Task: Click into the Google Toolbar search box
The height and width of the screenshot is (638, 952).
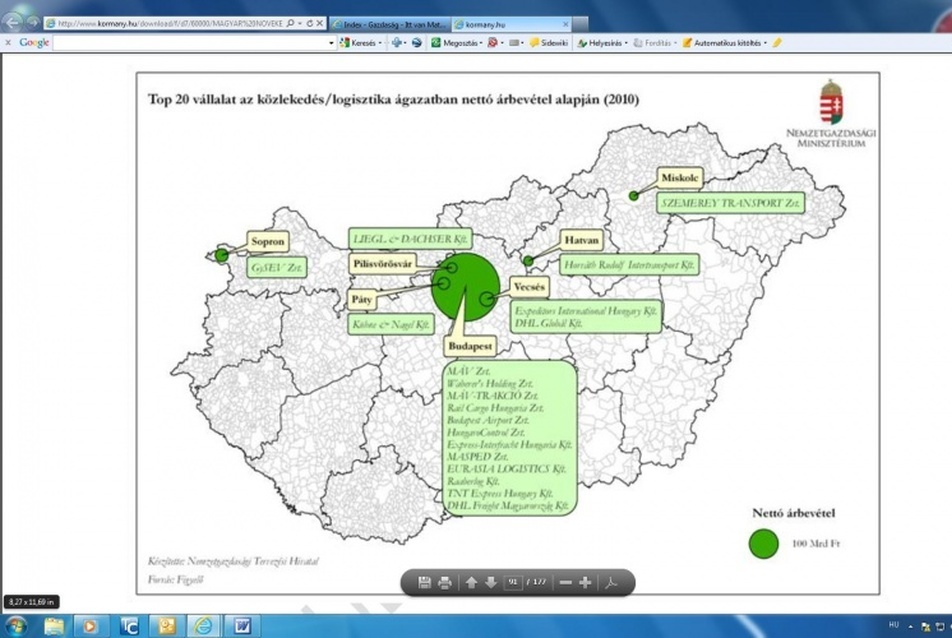Action: click(191, 42)
